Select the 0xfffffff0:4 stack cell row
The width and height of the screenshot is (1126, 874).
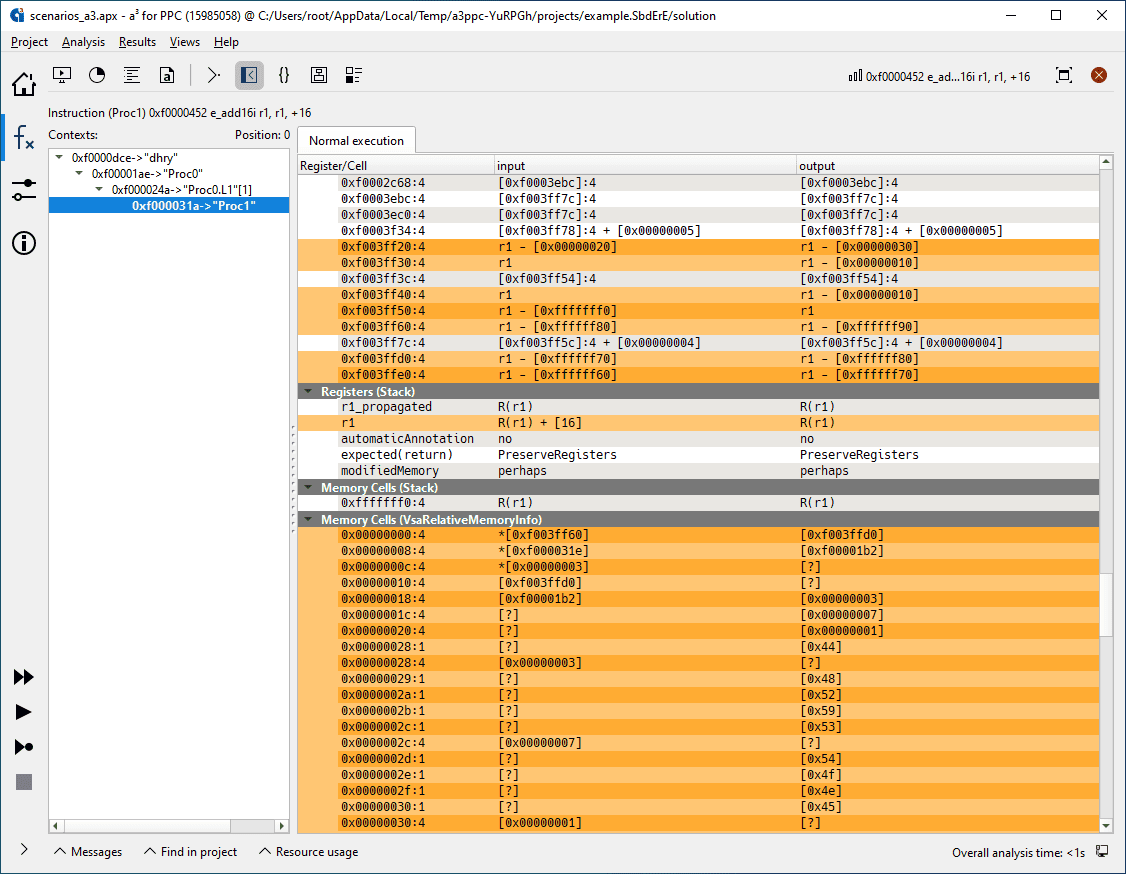tap(698, 503)
